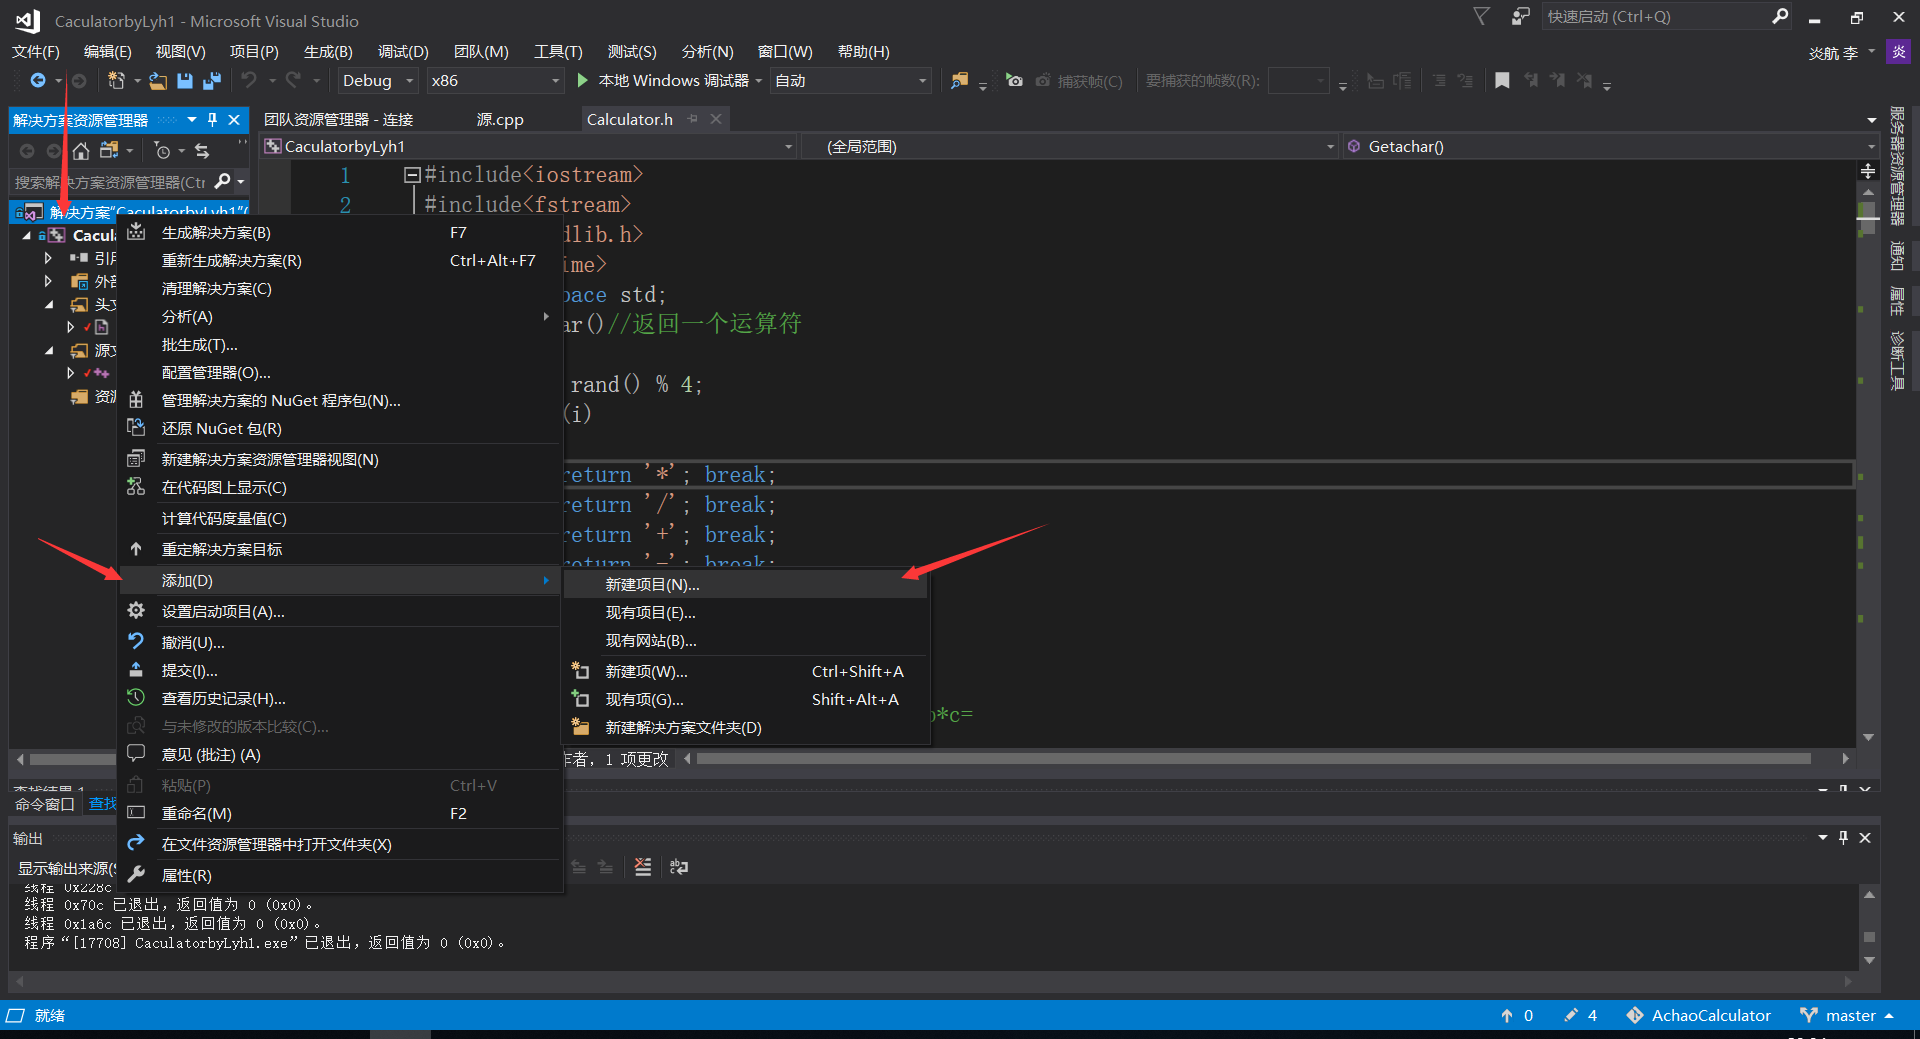Click Solution Explorer Home icon
Viewport: 1920px width, 1039px height.
[x=81, y=151]
